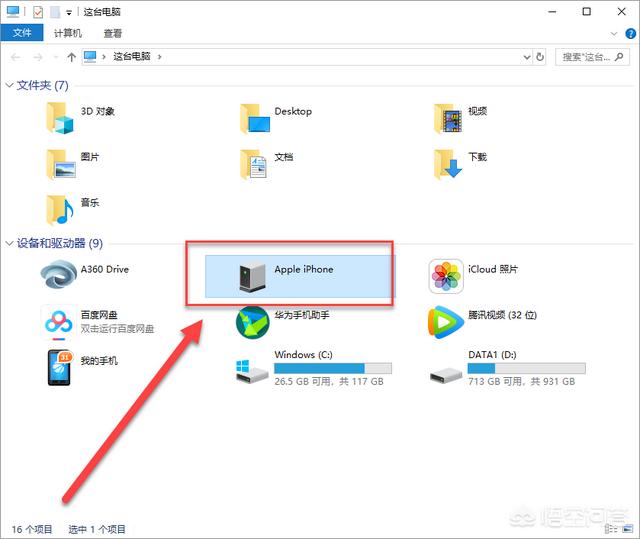Open the 音乐 folder icon
The image size is (640, 539).
(60, 210)
